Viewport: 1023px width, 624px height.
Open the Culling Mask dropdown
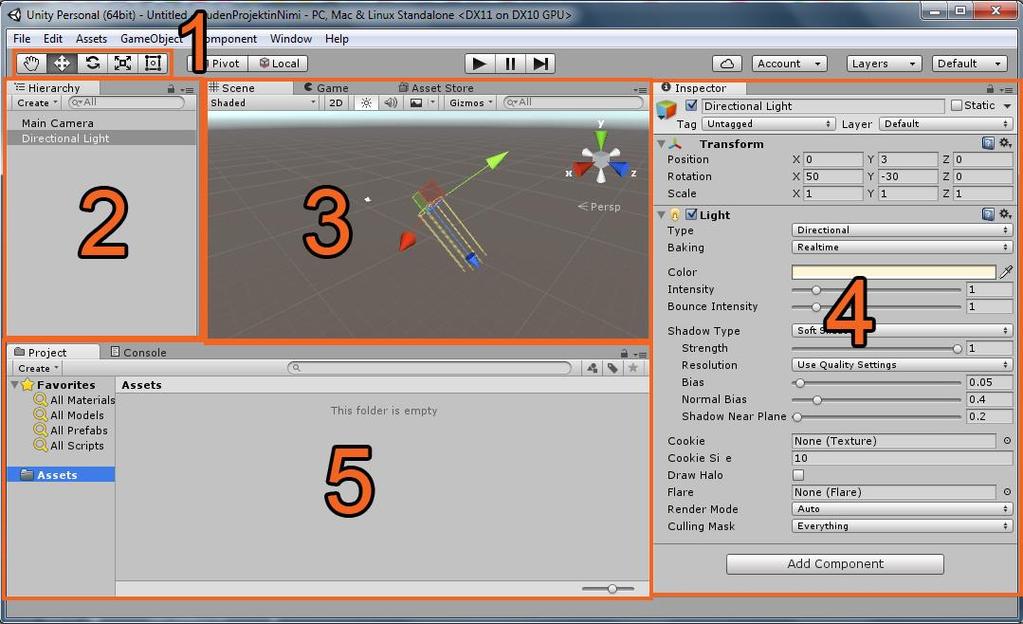click(x=902, y=525)
